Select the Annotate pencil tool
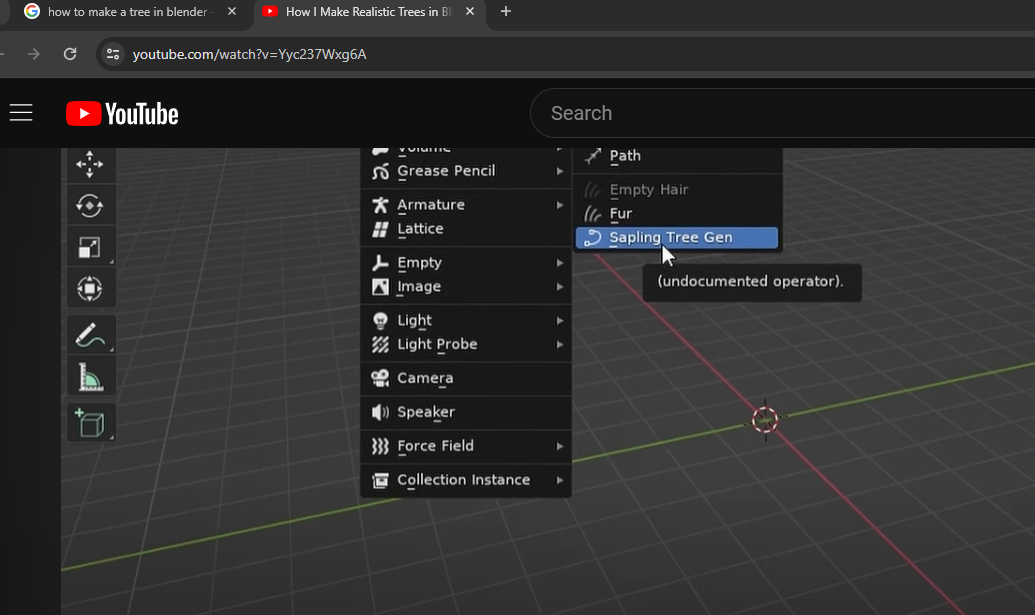 click(x=90, y=335)
